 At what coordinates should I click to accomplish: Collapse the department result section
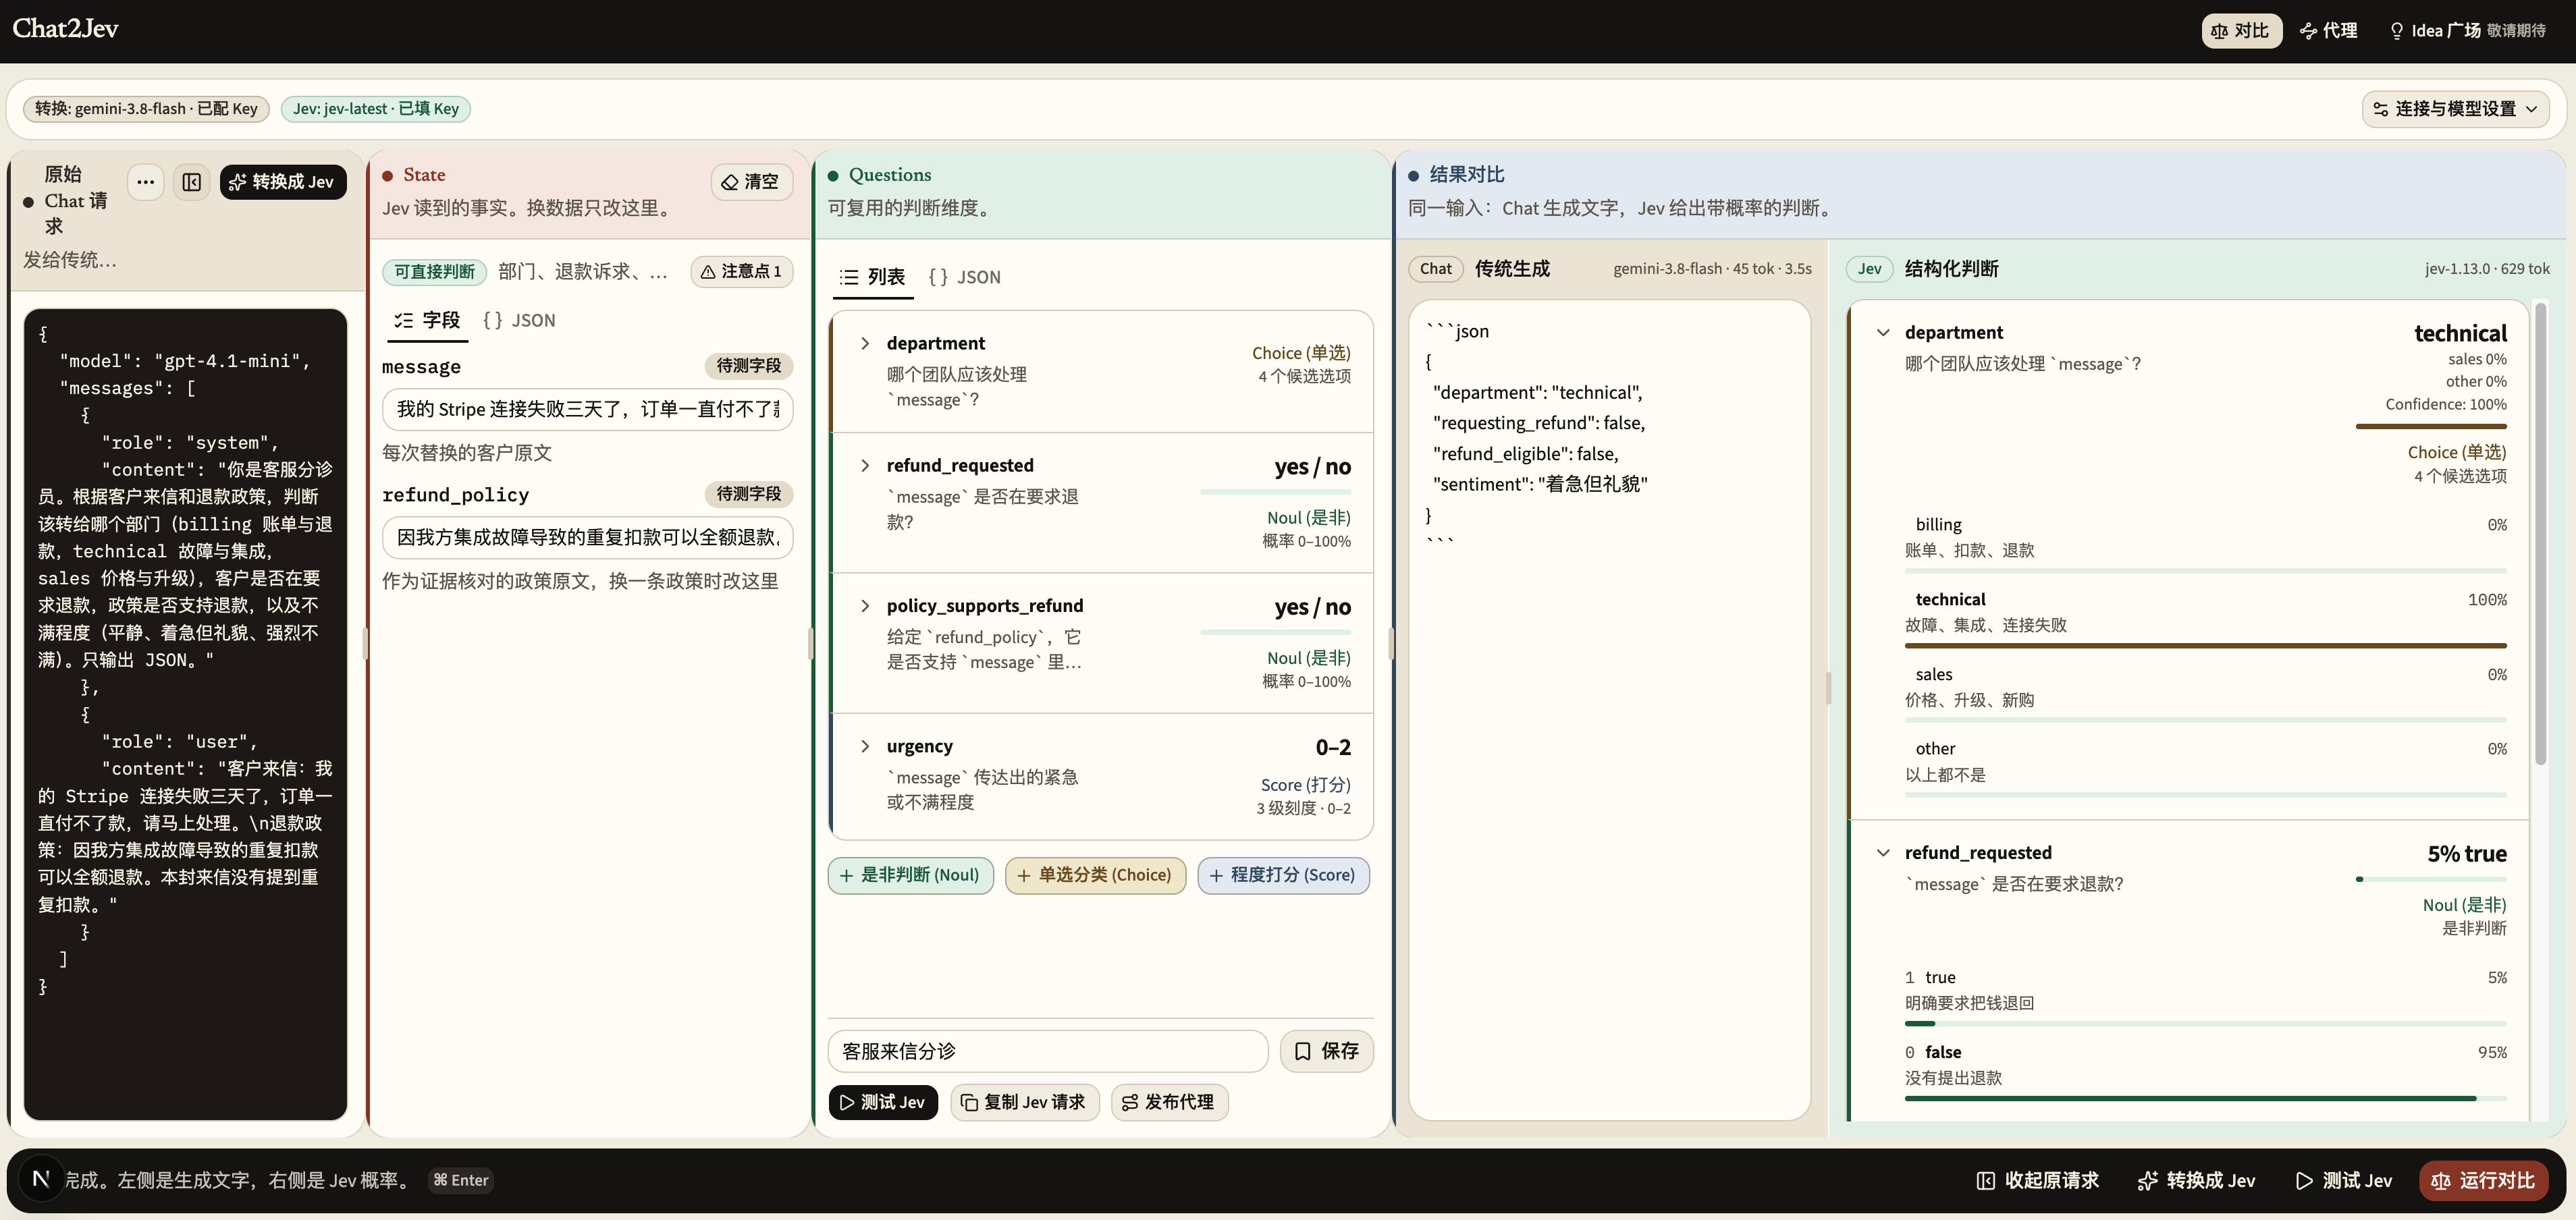1883,332
